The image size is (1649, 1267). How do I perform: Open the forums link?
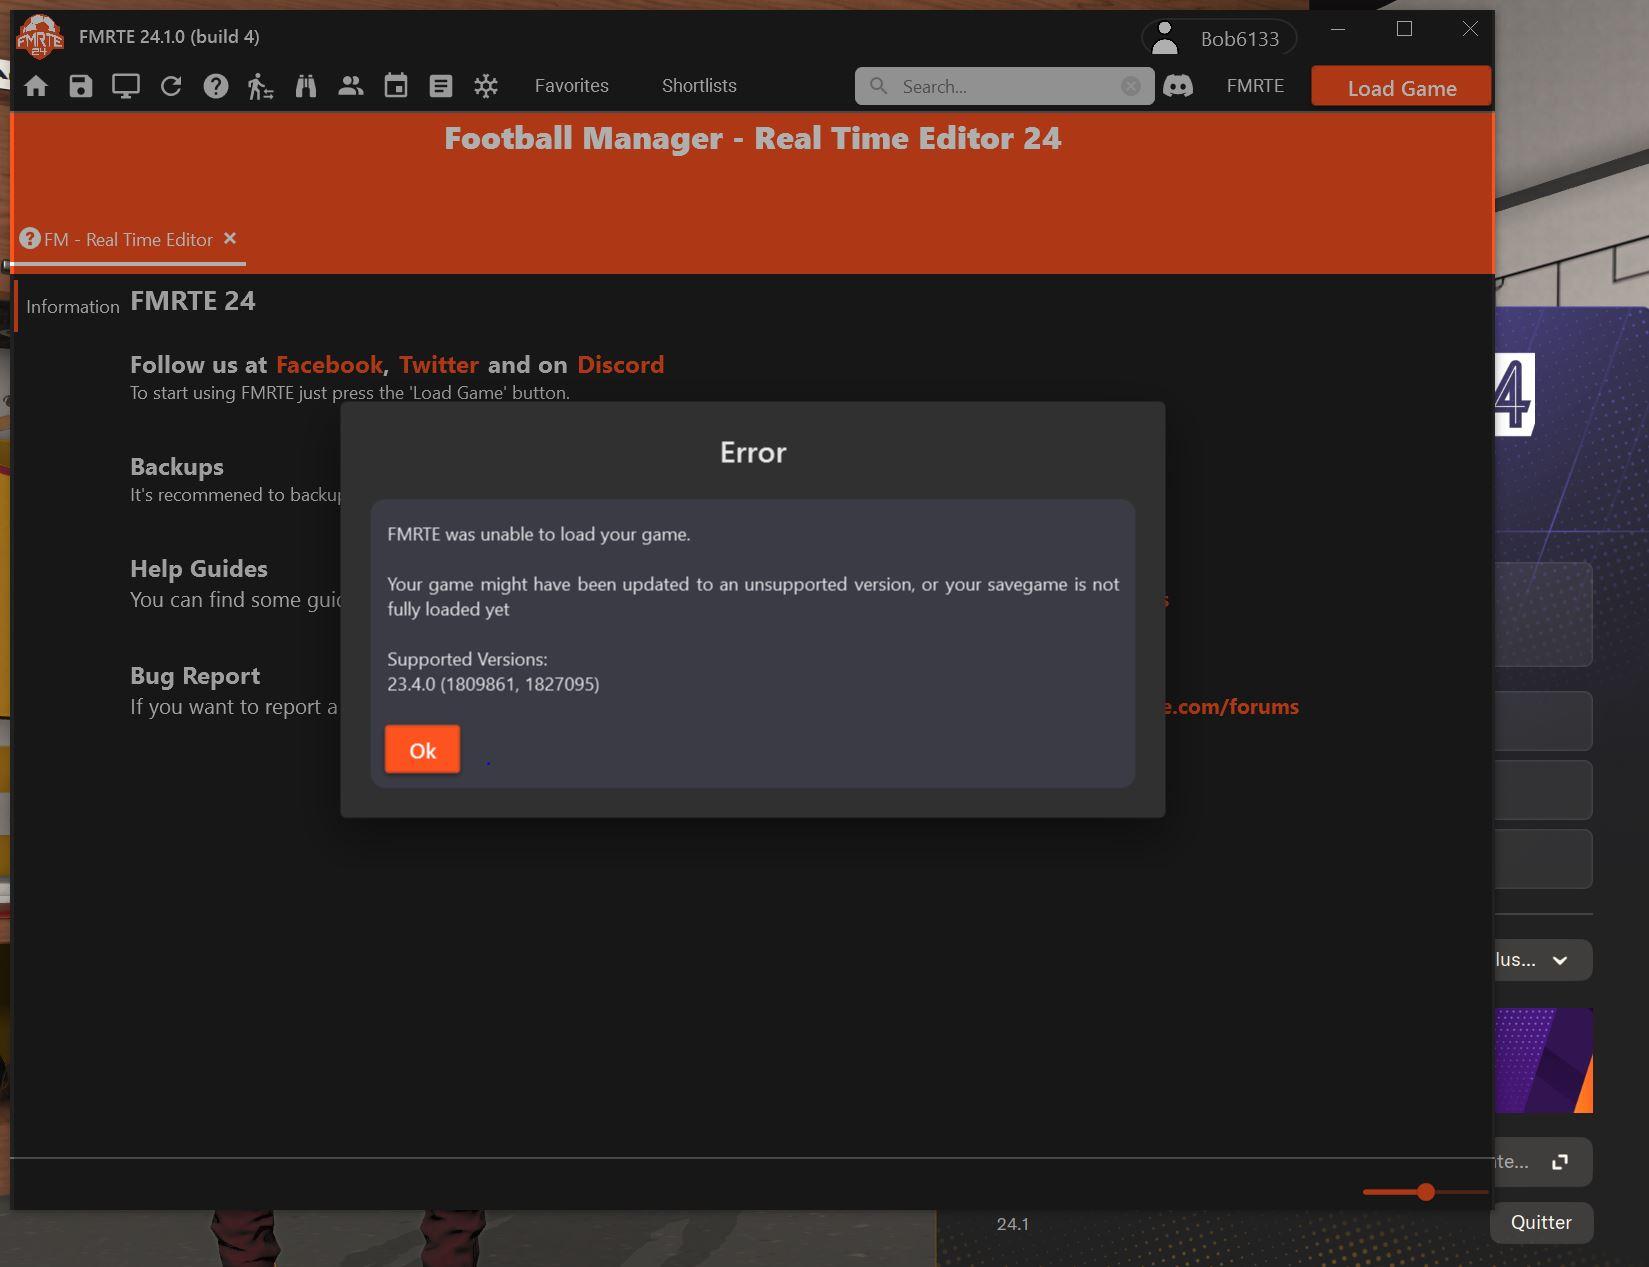(1232, 707)
